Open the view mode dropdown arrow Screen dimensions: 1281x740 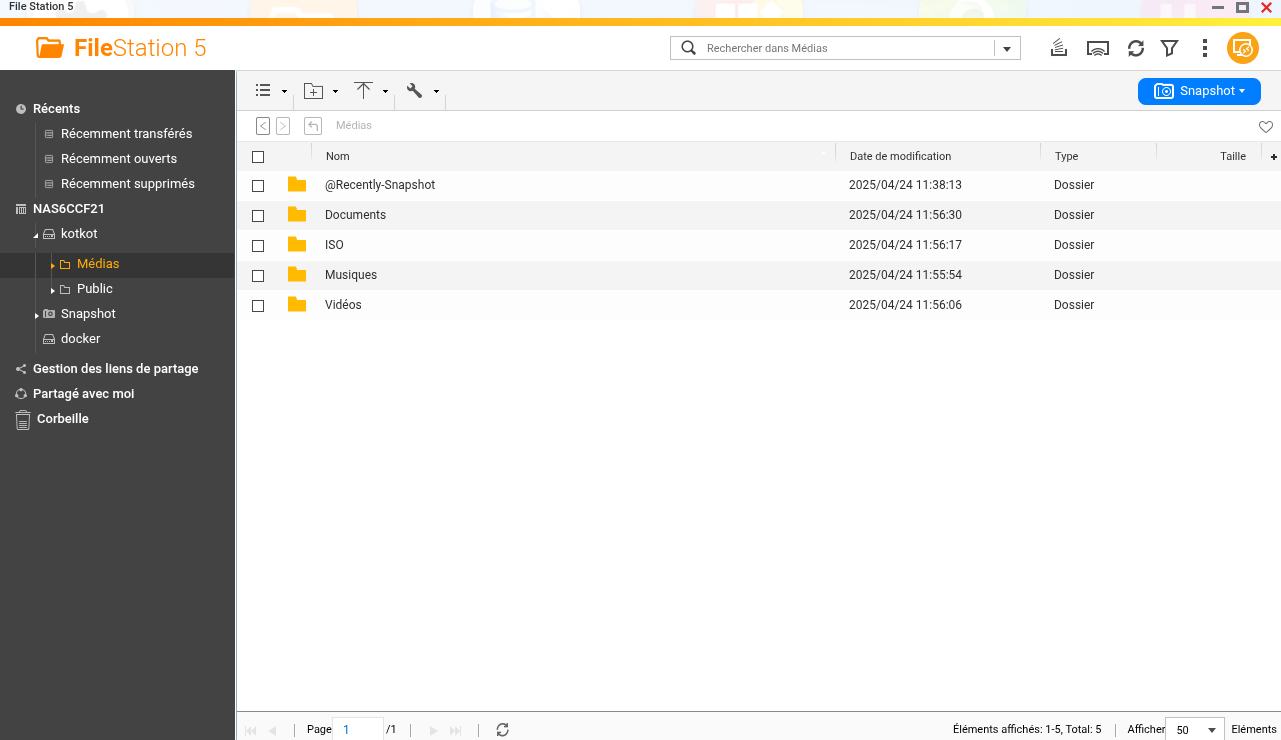284,91
